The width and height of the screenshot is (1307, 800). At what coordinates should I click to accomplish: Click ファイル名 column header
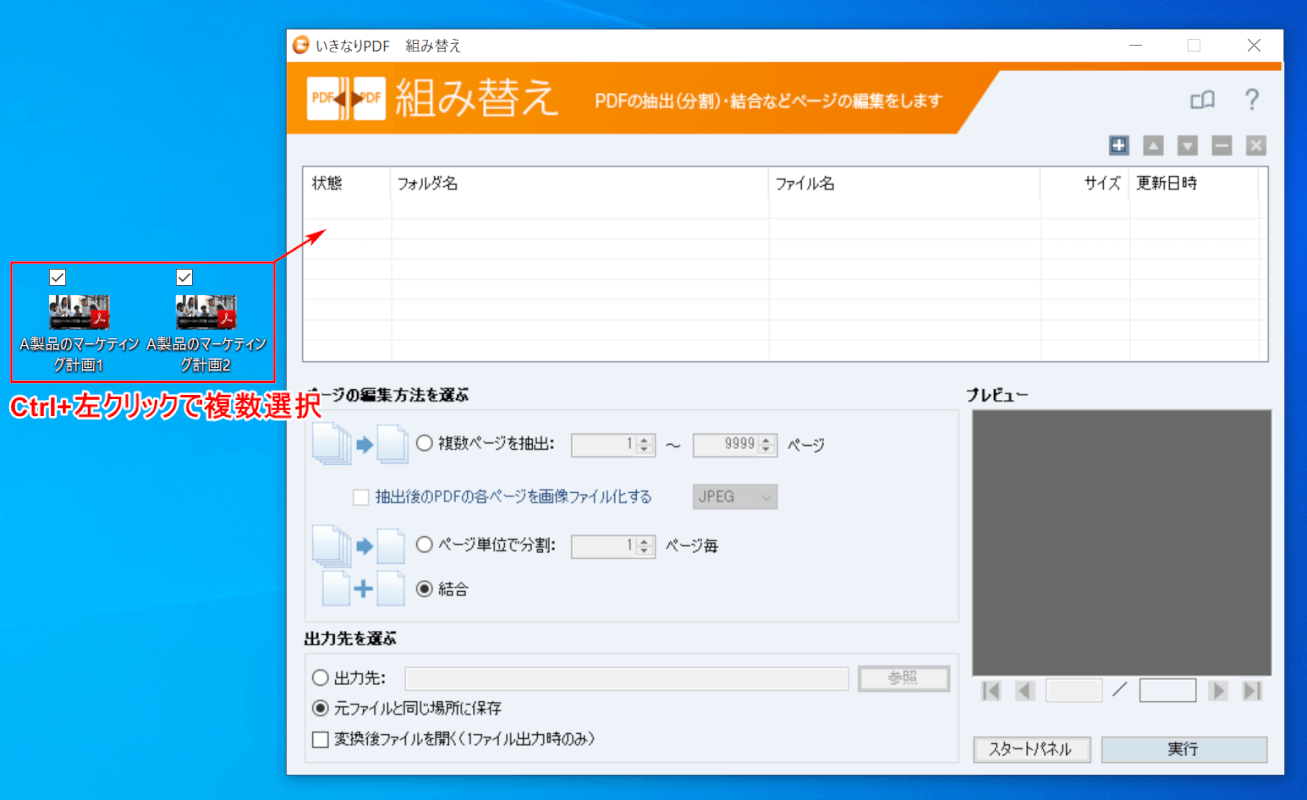click(905, 183)
